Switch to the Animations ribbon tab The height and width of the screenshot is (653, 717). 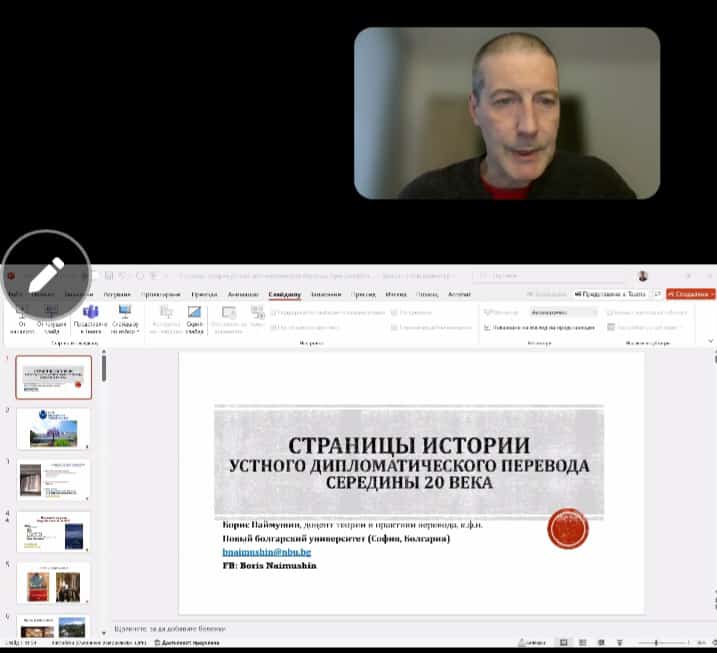[242, 294]
